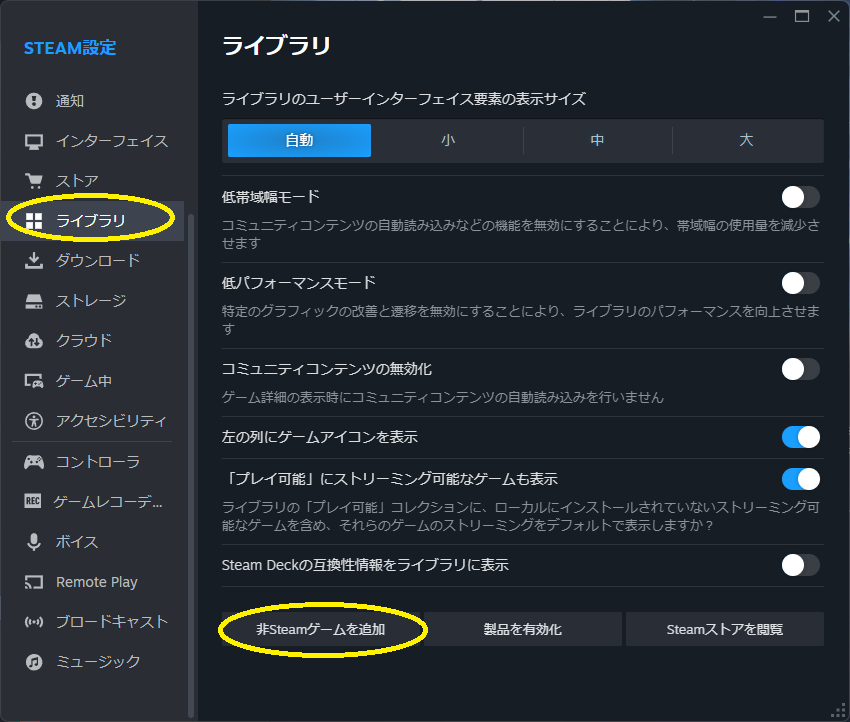
Task: Select ゲーム中 in the sidebar
Action: pos(92,381)
